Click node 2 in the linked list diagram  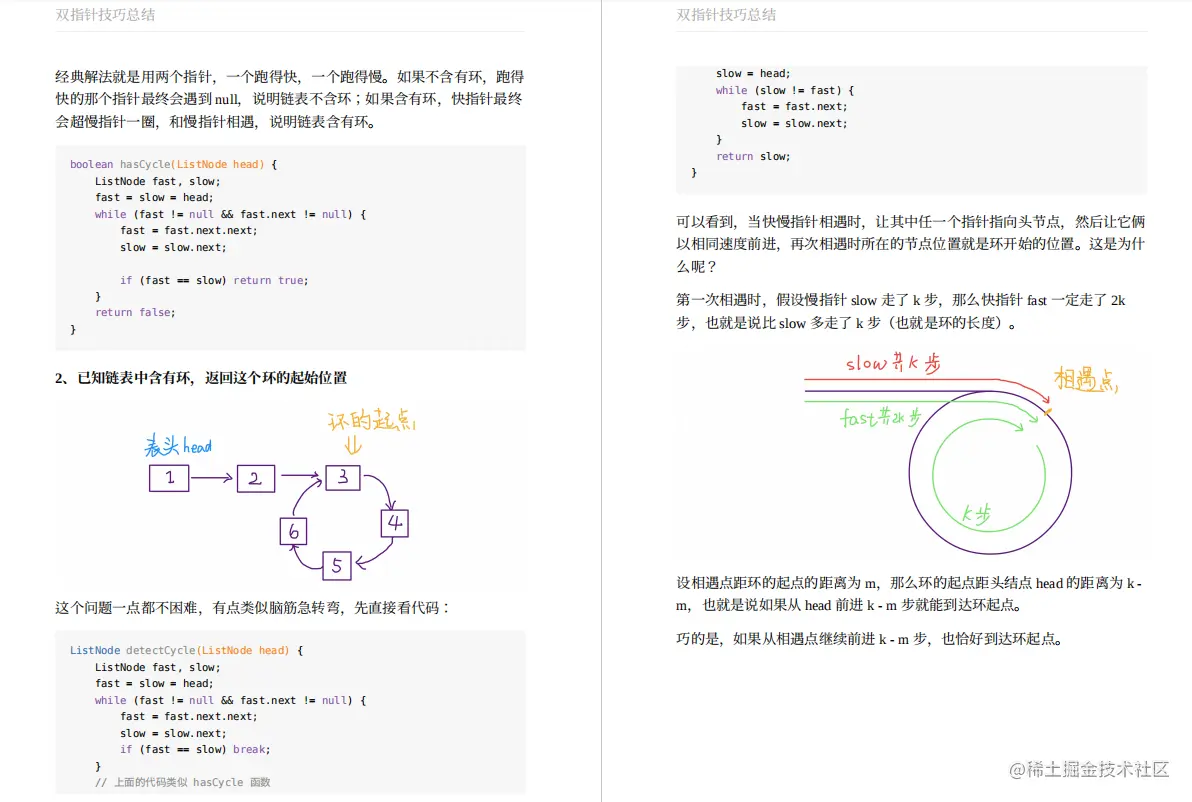255,479
